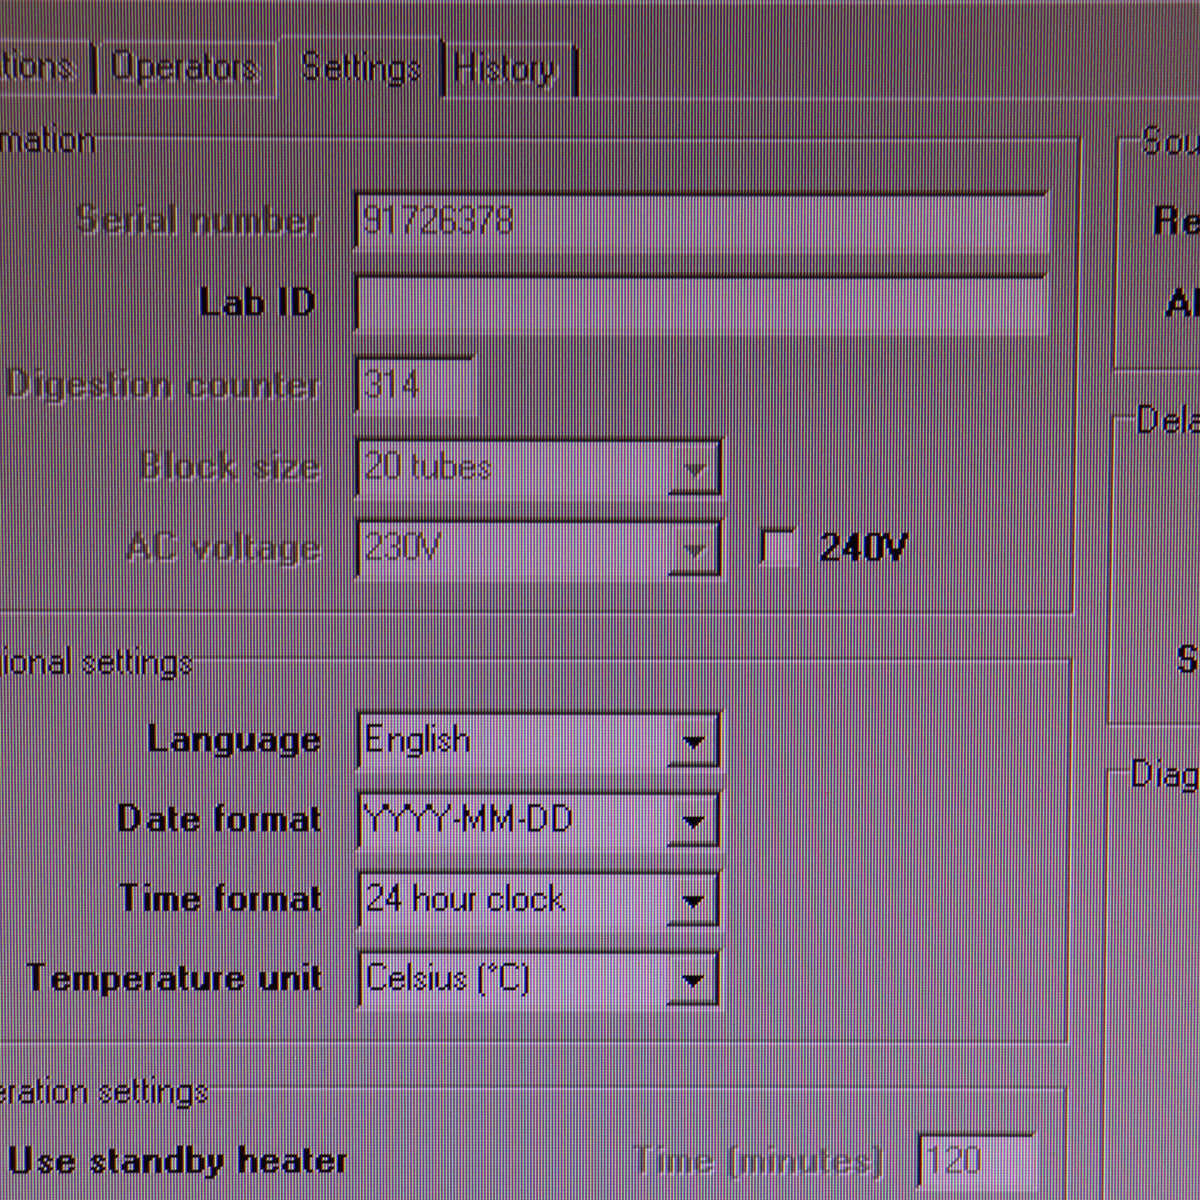
Task: Expand the Date format dropdown arrow
Action: point(693,822)
